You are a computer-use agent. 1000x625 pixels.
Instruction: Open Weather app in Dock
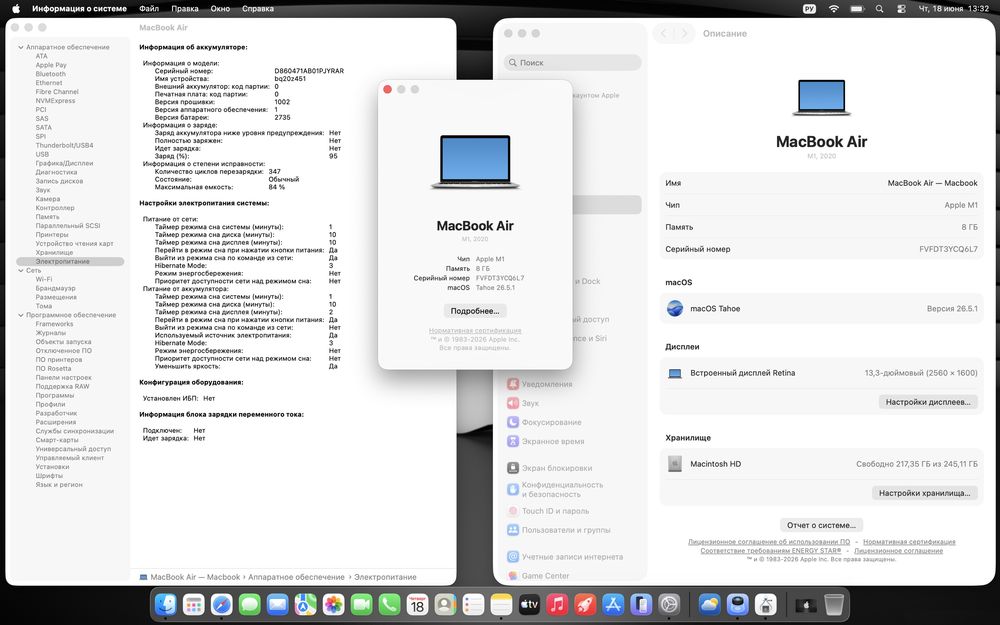point(709,604)
